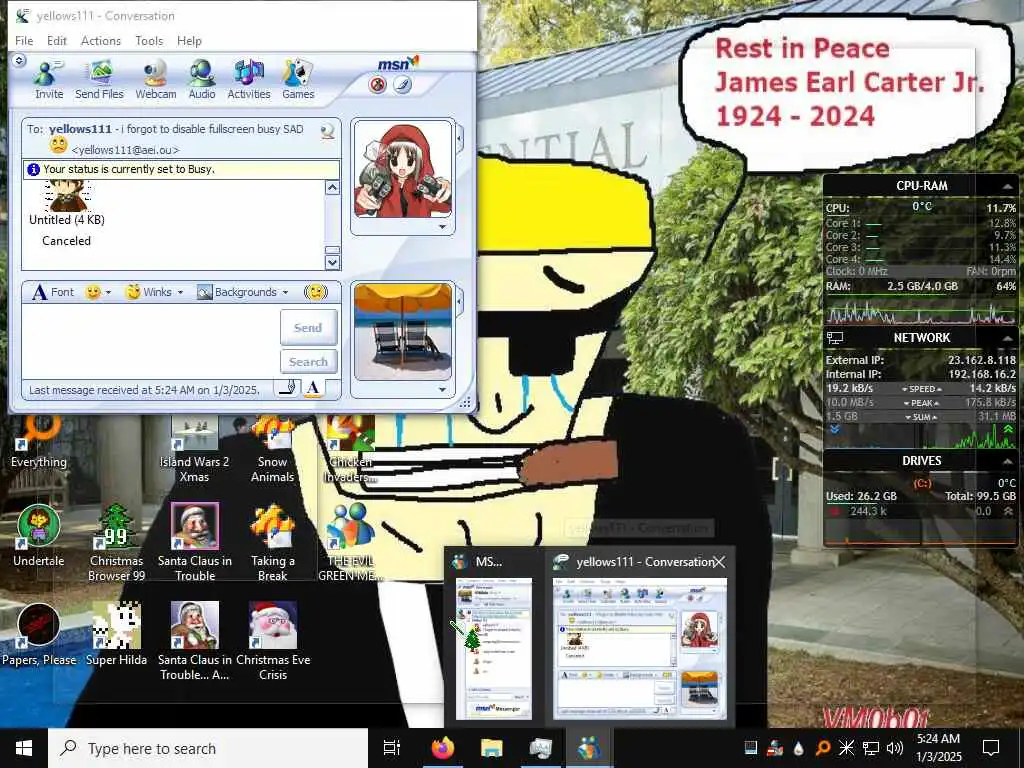This screenshot has width=1024, height=768.
Task: Click the contact's anime display picture
Action: click(403, 170)
